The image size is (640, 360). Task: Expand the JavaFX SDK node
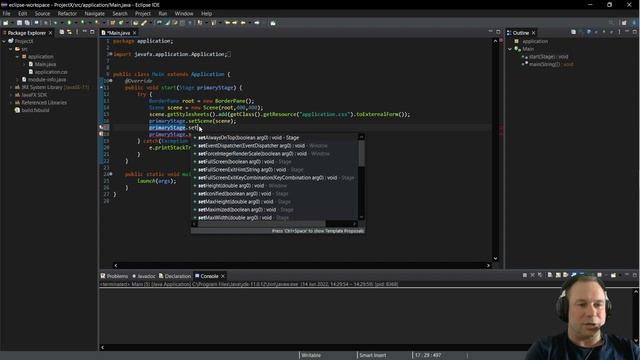tap(11, 95)
